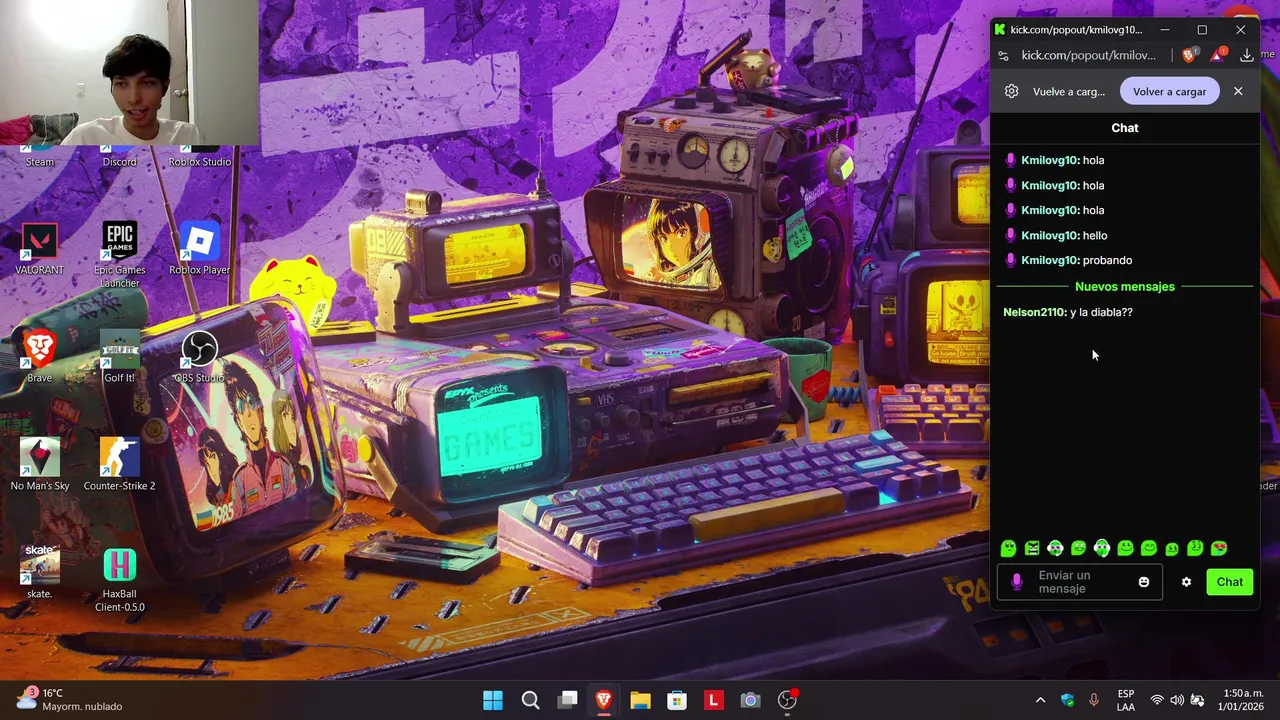Switch to Brave on the taskbar
Screen dimensions: 1280x720
click(x=604, y=700)
